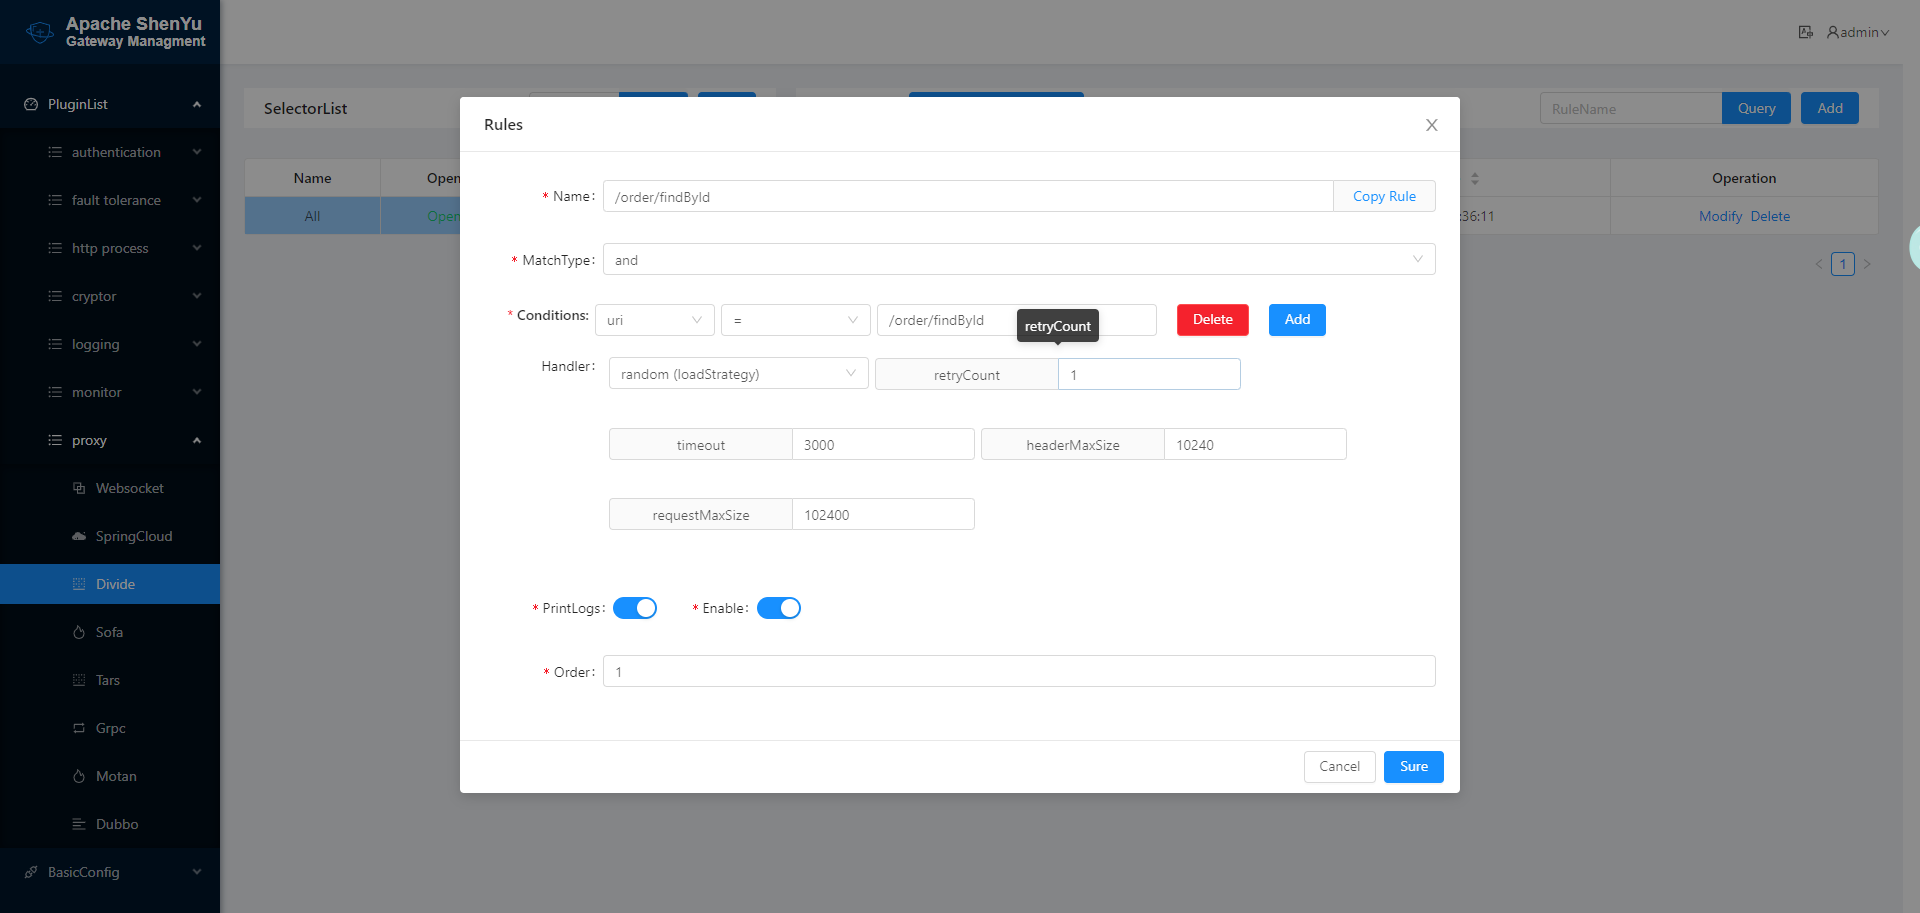Open the language switcher icon top right
1920x913 pixels.
(x=1806, y=32)
